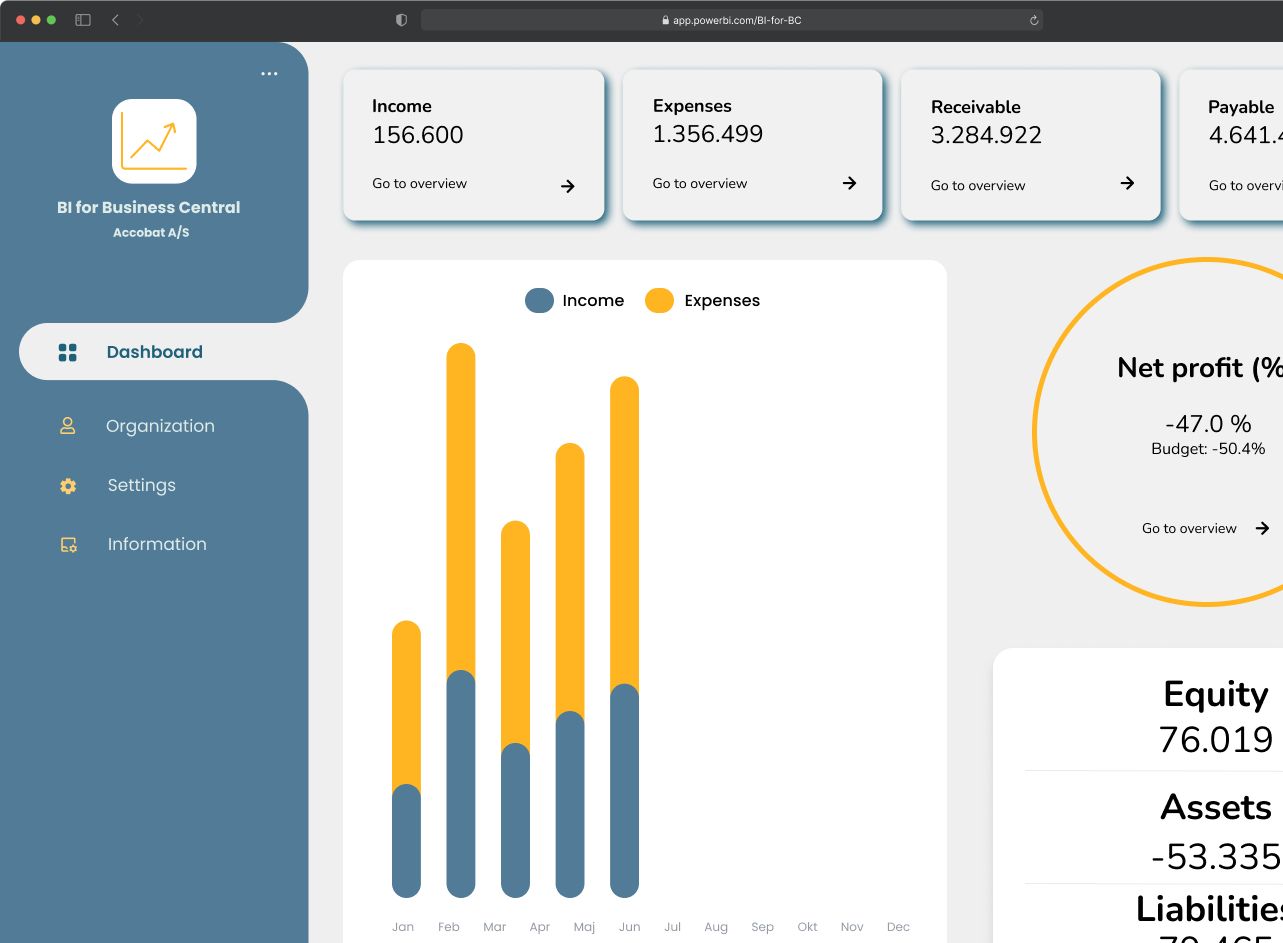Viewport: 1283px width, 943px height.
Task: Open the ellipsis menu above the logo
Action: [x=268, y=73]
